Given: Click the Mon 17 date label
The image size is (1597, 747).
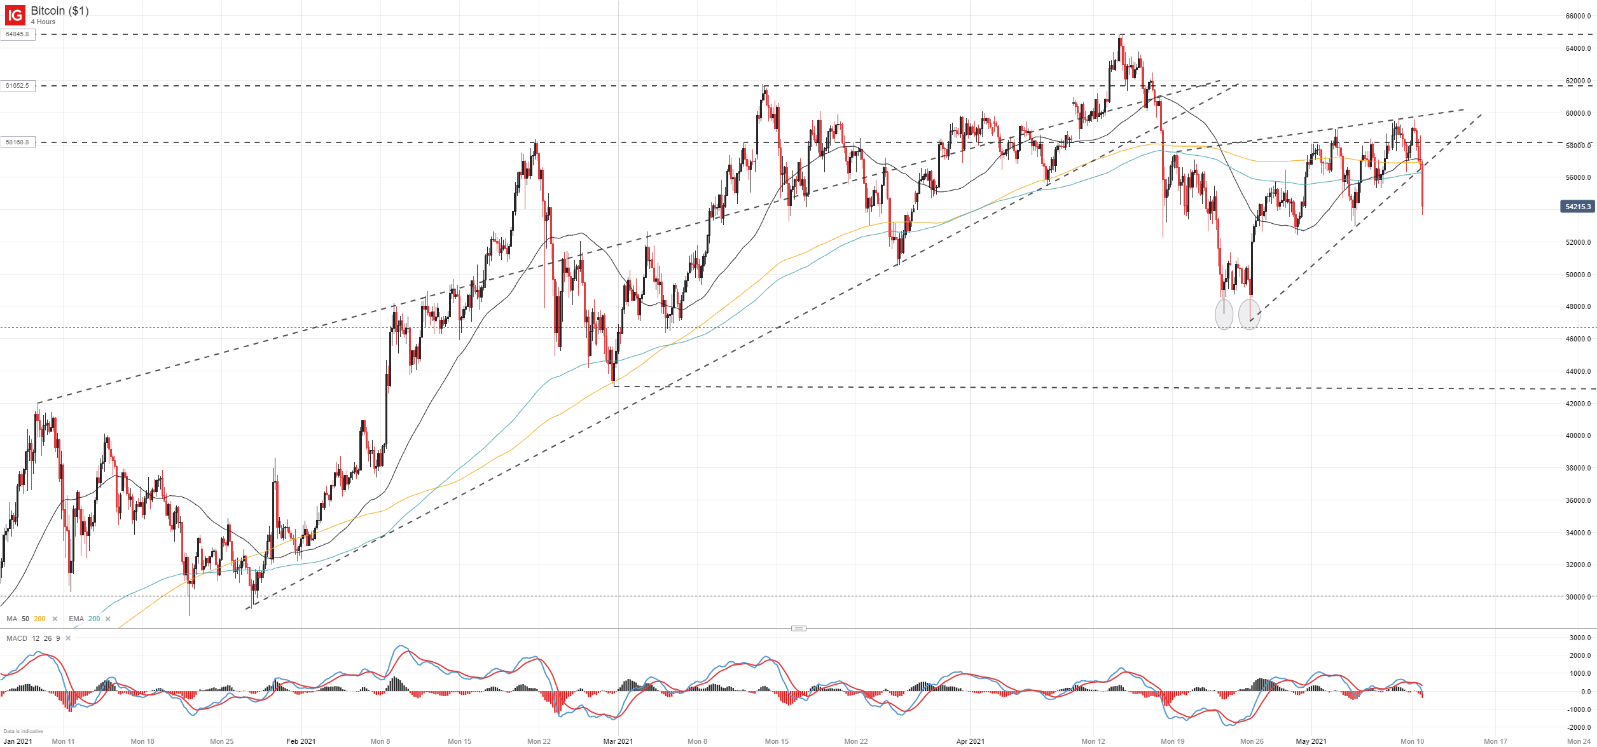Looking at the screenshot, I should (1495, 741).
